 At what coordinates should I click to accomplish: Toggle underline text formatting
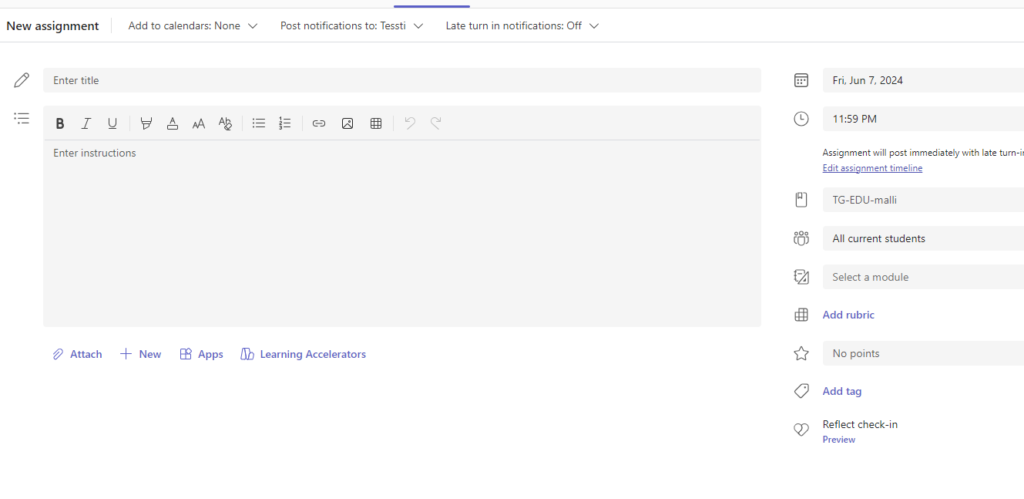pyautogui.click(x=112, y=124)
